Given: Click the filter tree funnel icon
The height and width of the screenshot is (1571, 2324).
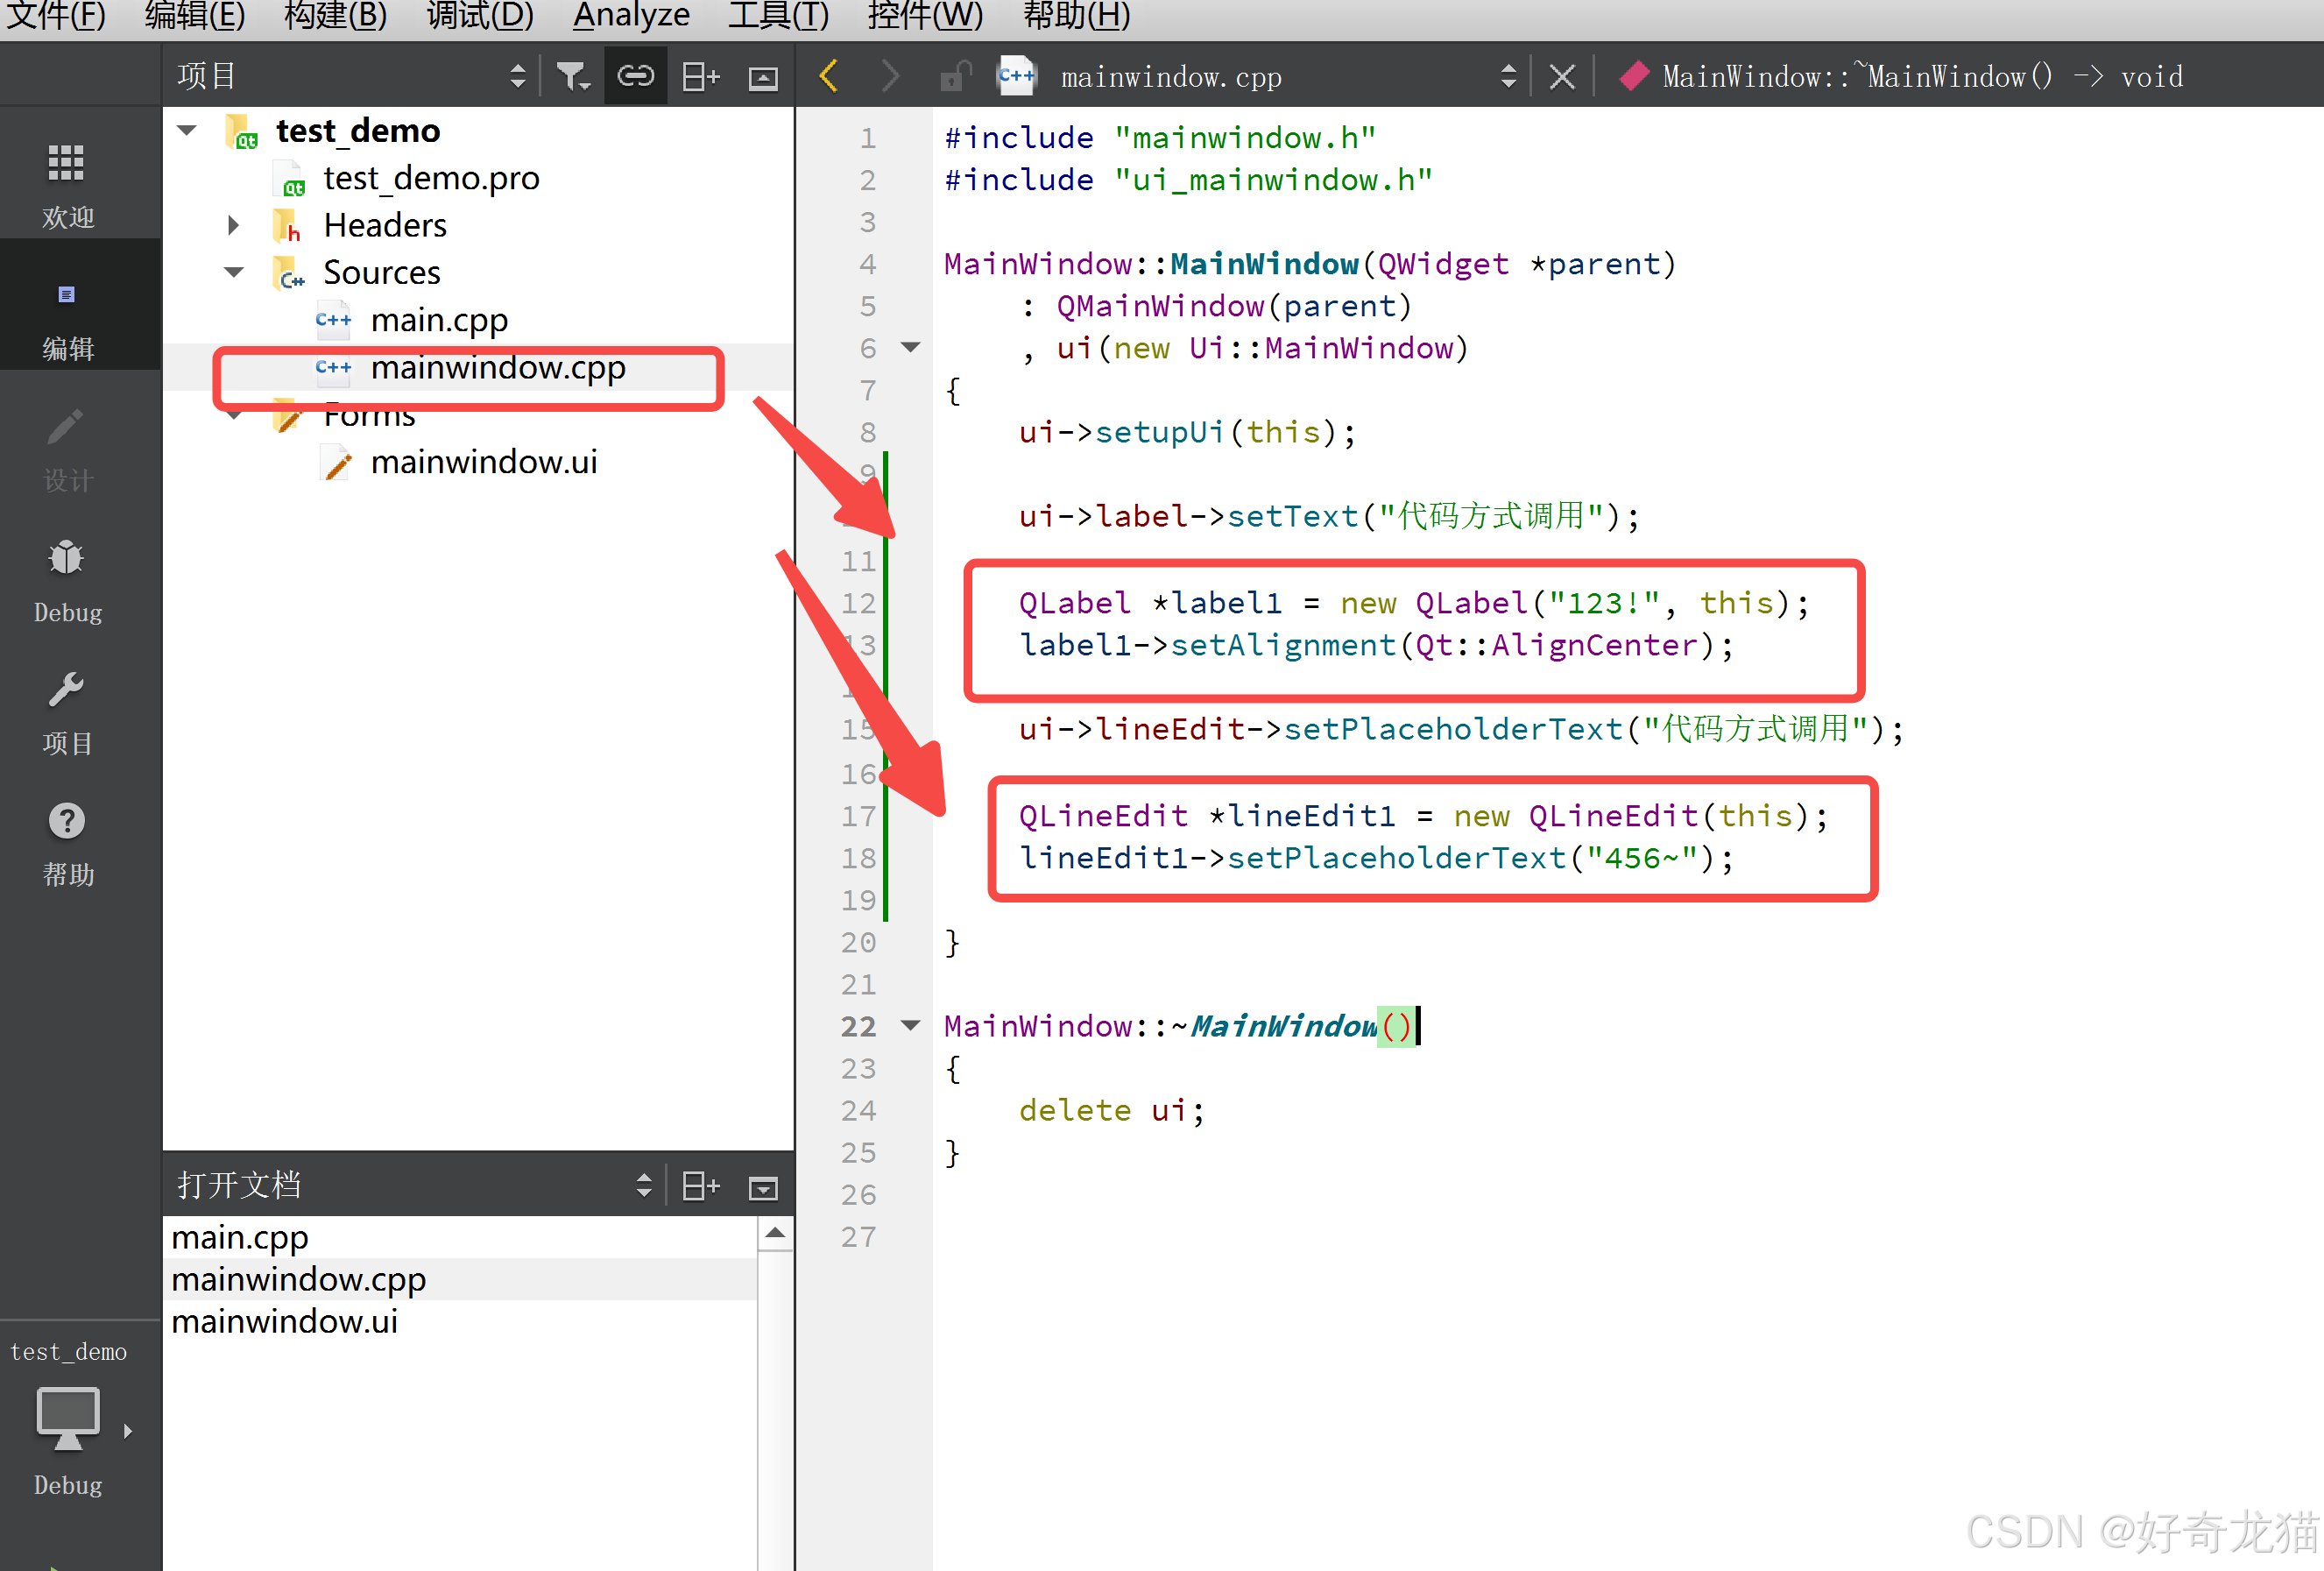Looking at the screenshot, I should [573, 77].
